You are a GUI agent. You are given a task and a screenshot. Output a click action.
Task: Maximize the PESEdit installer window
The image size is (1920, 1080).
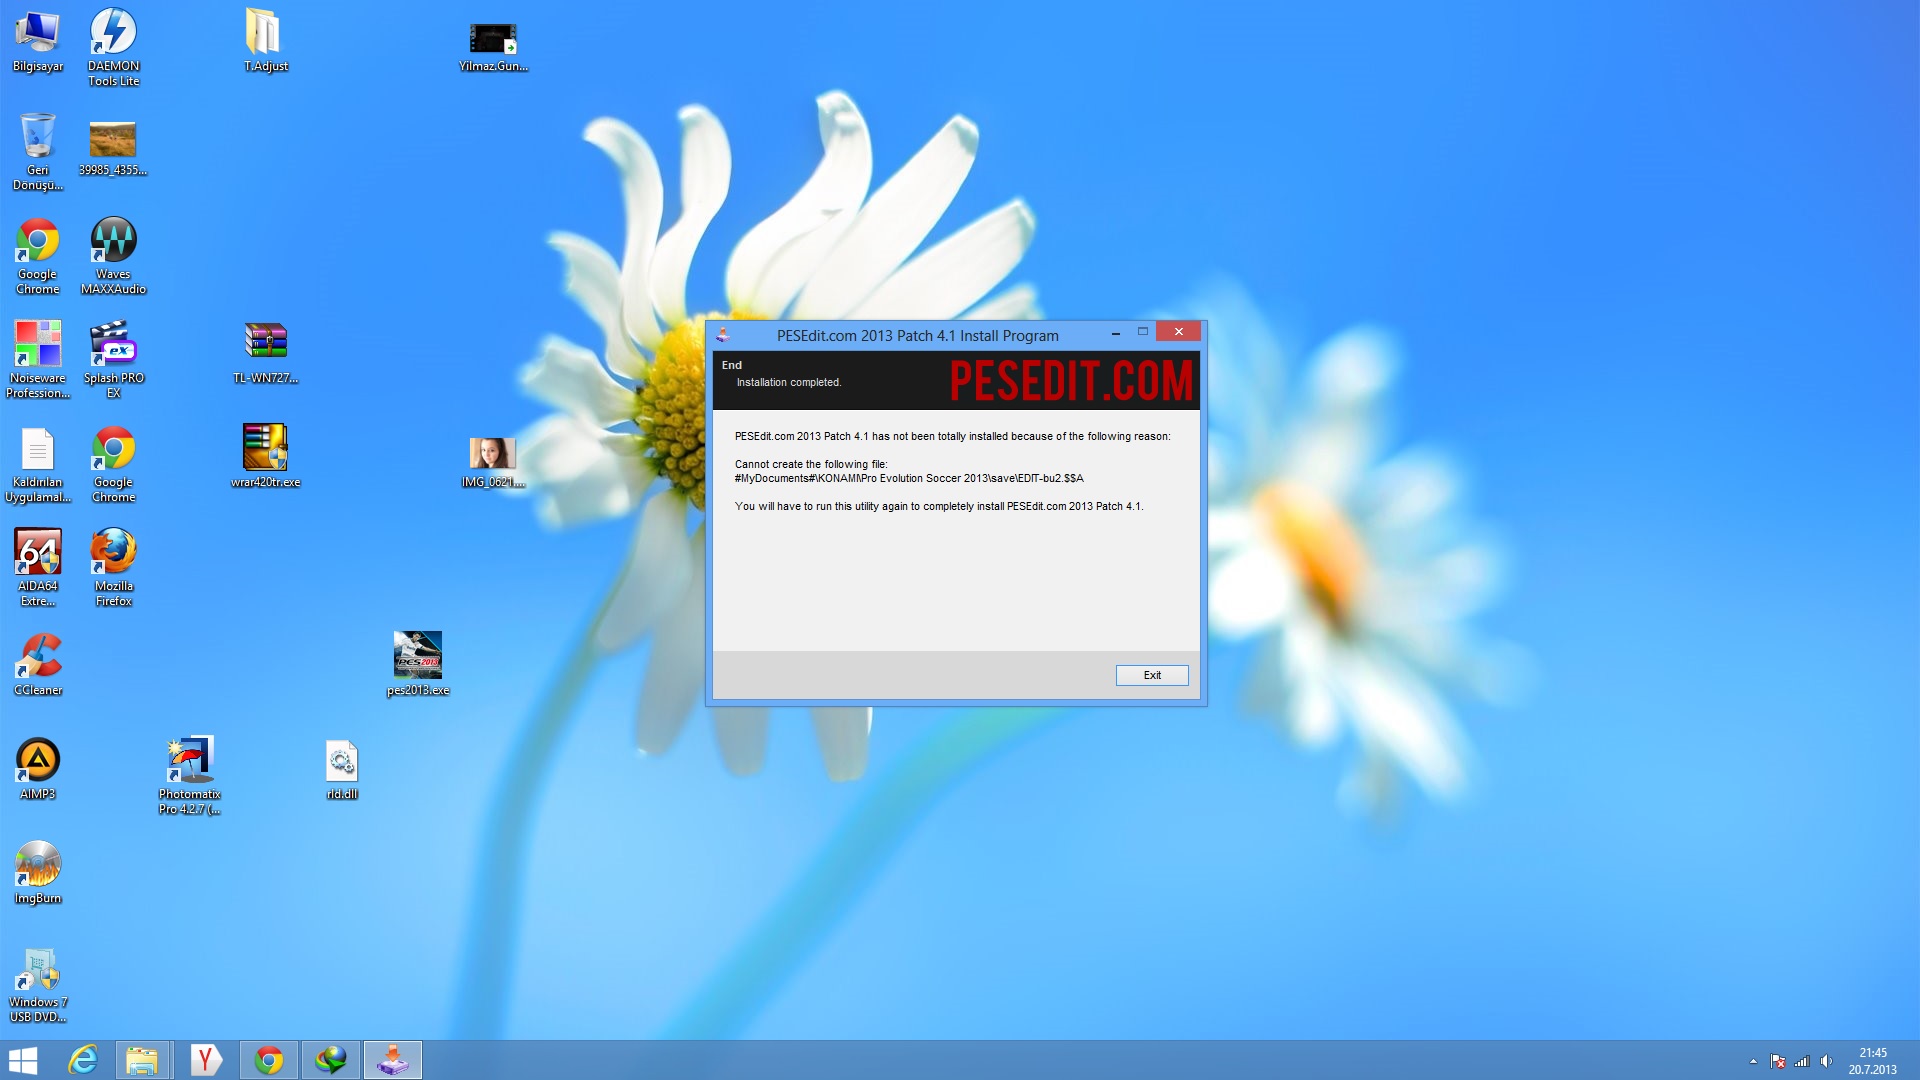[x=1142, y=332]
